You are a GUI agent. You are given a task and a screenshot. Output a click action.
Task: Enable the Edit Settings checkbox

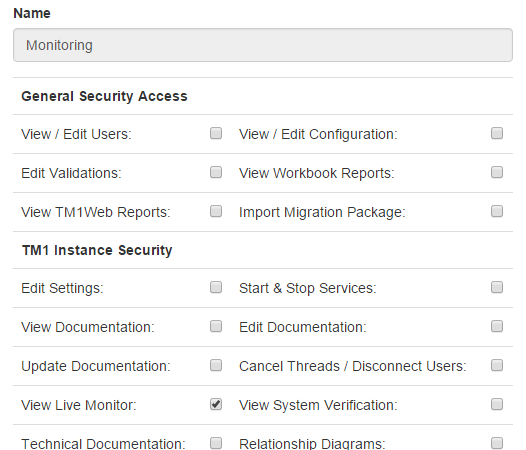click(216, 287)
